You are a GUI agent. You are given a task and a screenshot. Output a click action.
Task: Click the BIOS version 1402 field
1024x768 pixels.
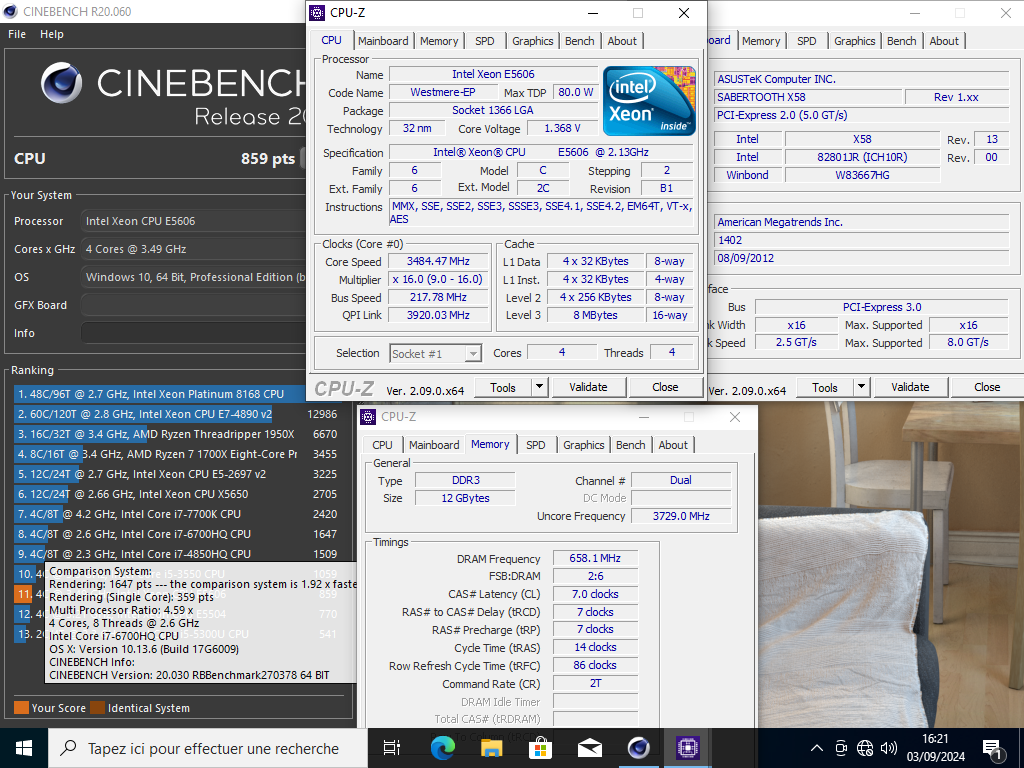click(x=861, y=240)
